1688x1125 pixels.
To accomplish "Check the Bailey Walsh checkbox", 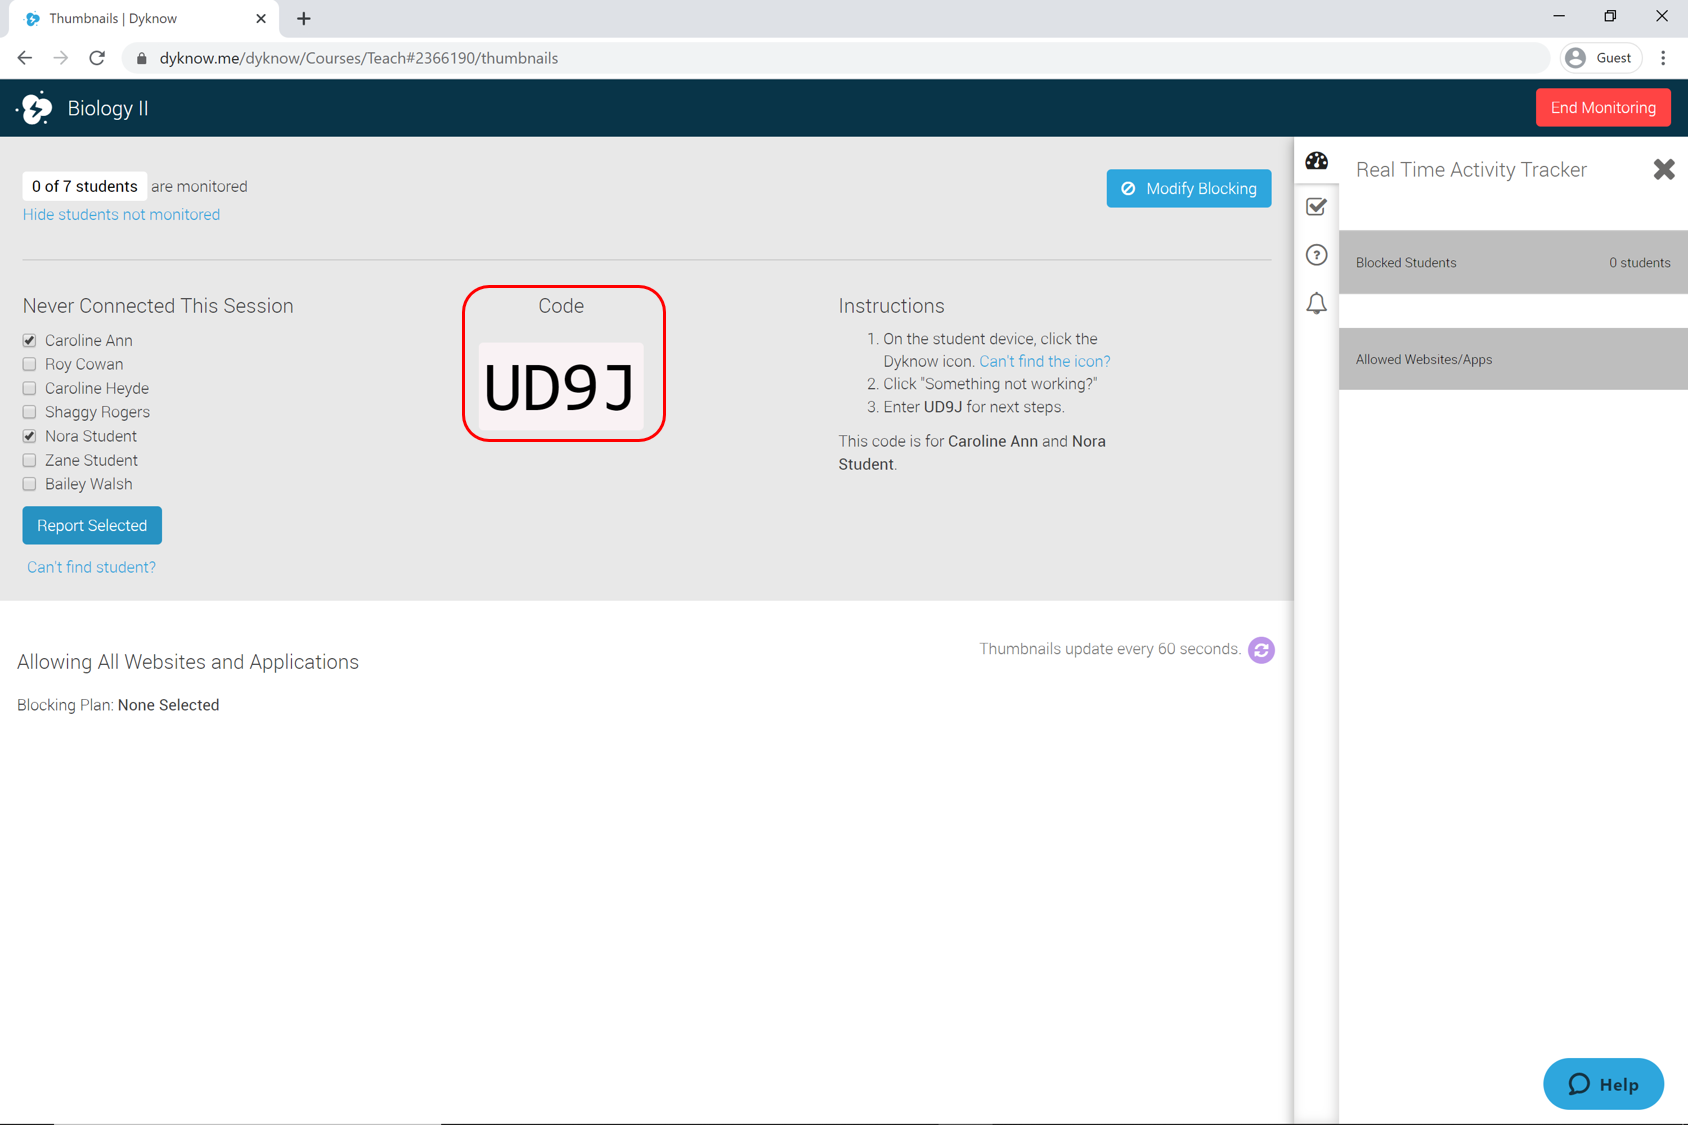I will click(x=29, y=484).
